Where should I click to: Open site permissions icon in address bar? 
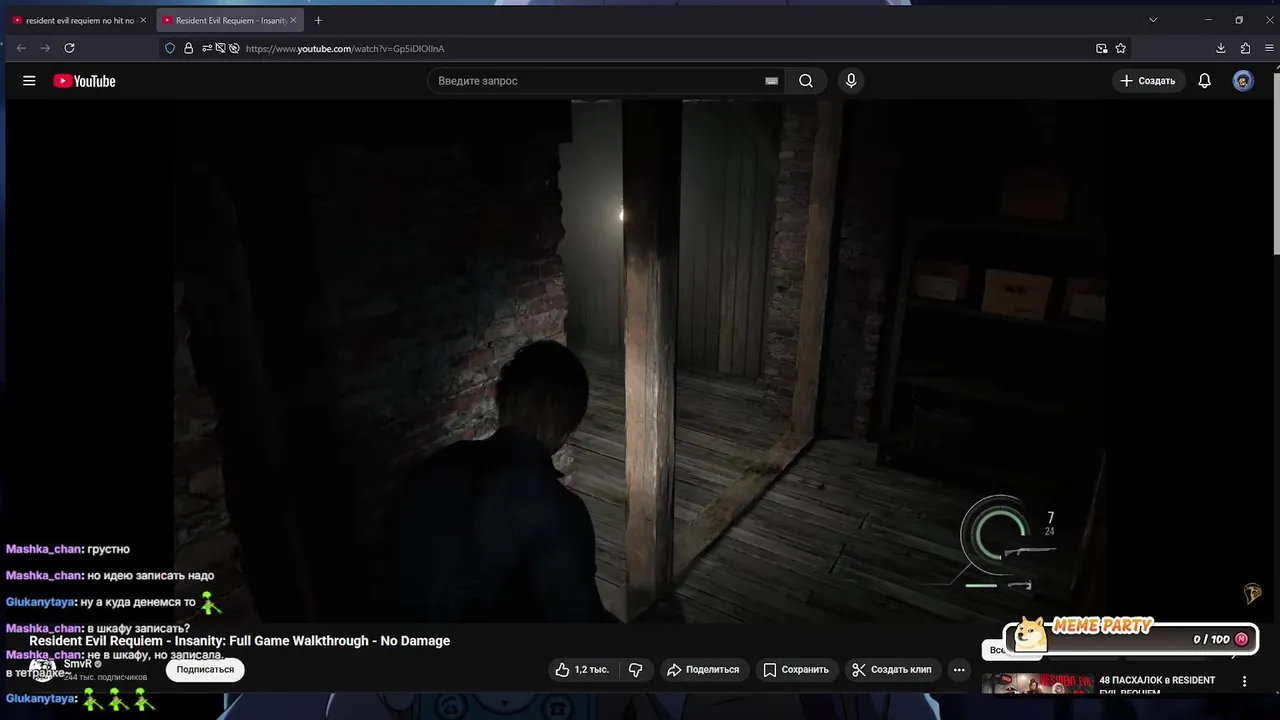coord(207,48)
